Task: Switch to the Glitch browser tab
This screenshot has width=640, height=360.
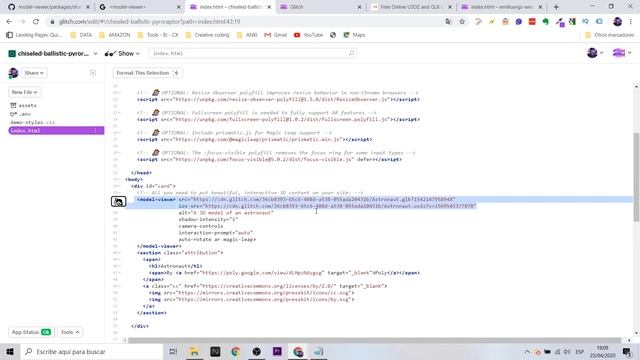Action: click(x=320, y=7)
